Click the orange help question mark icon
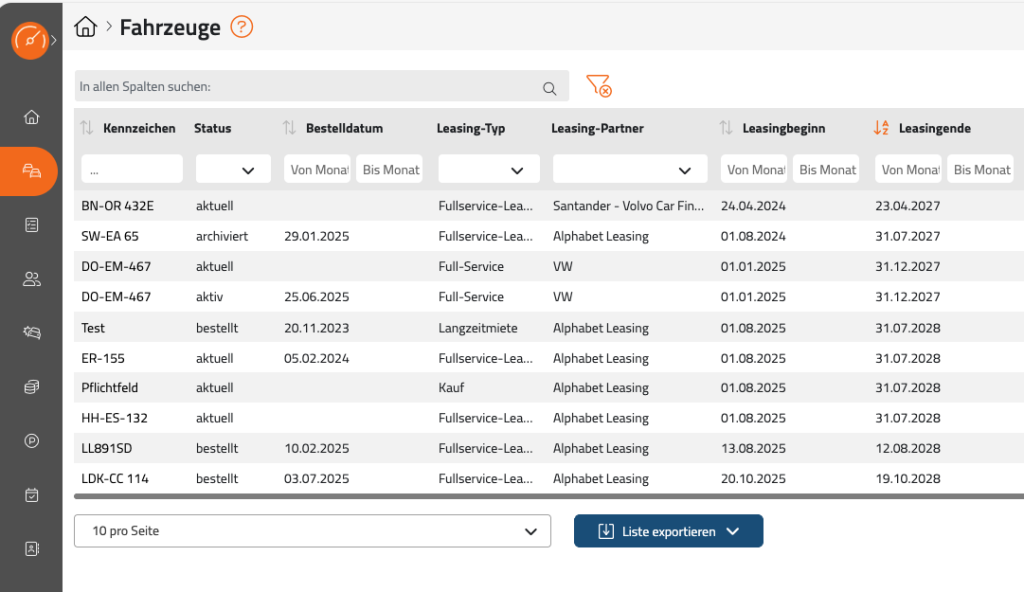This screenshot has height=592, width=1024. click(241, 27)
